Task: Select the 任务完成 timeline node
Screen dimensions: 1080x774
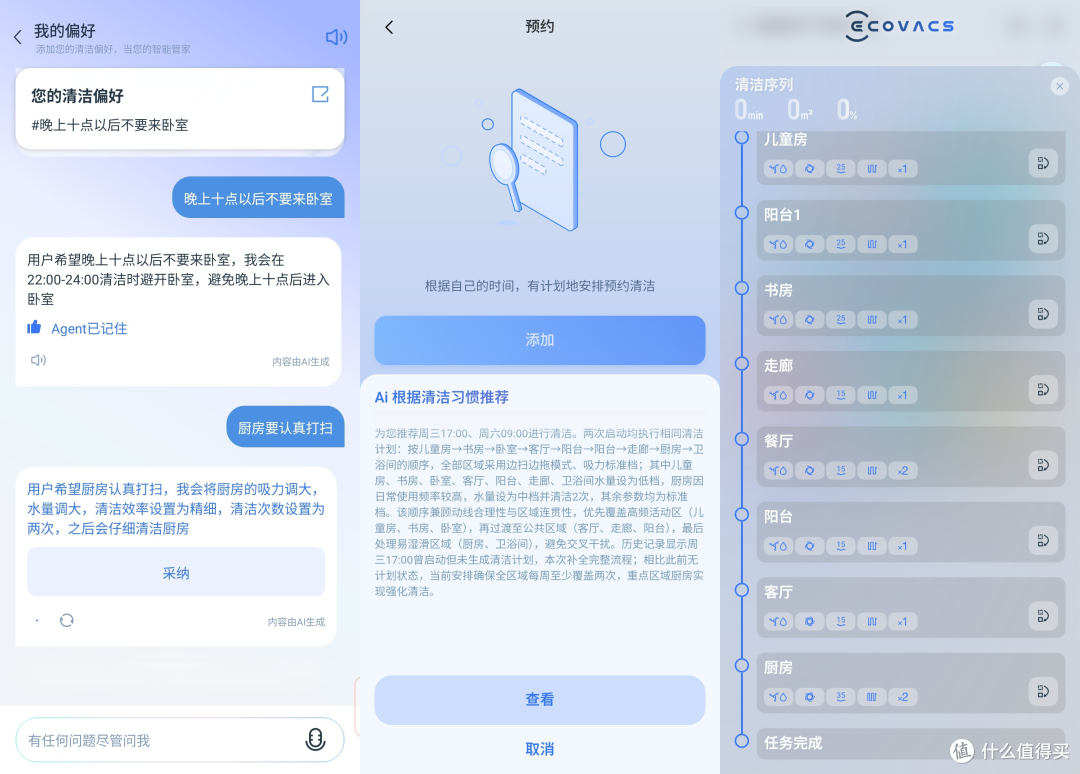Action: [742, 741]
